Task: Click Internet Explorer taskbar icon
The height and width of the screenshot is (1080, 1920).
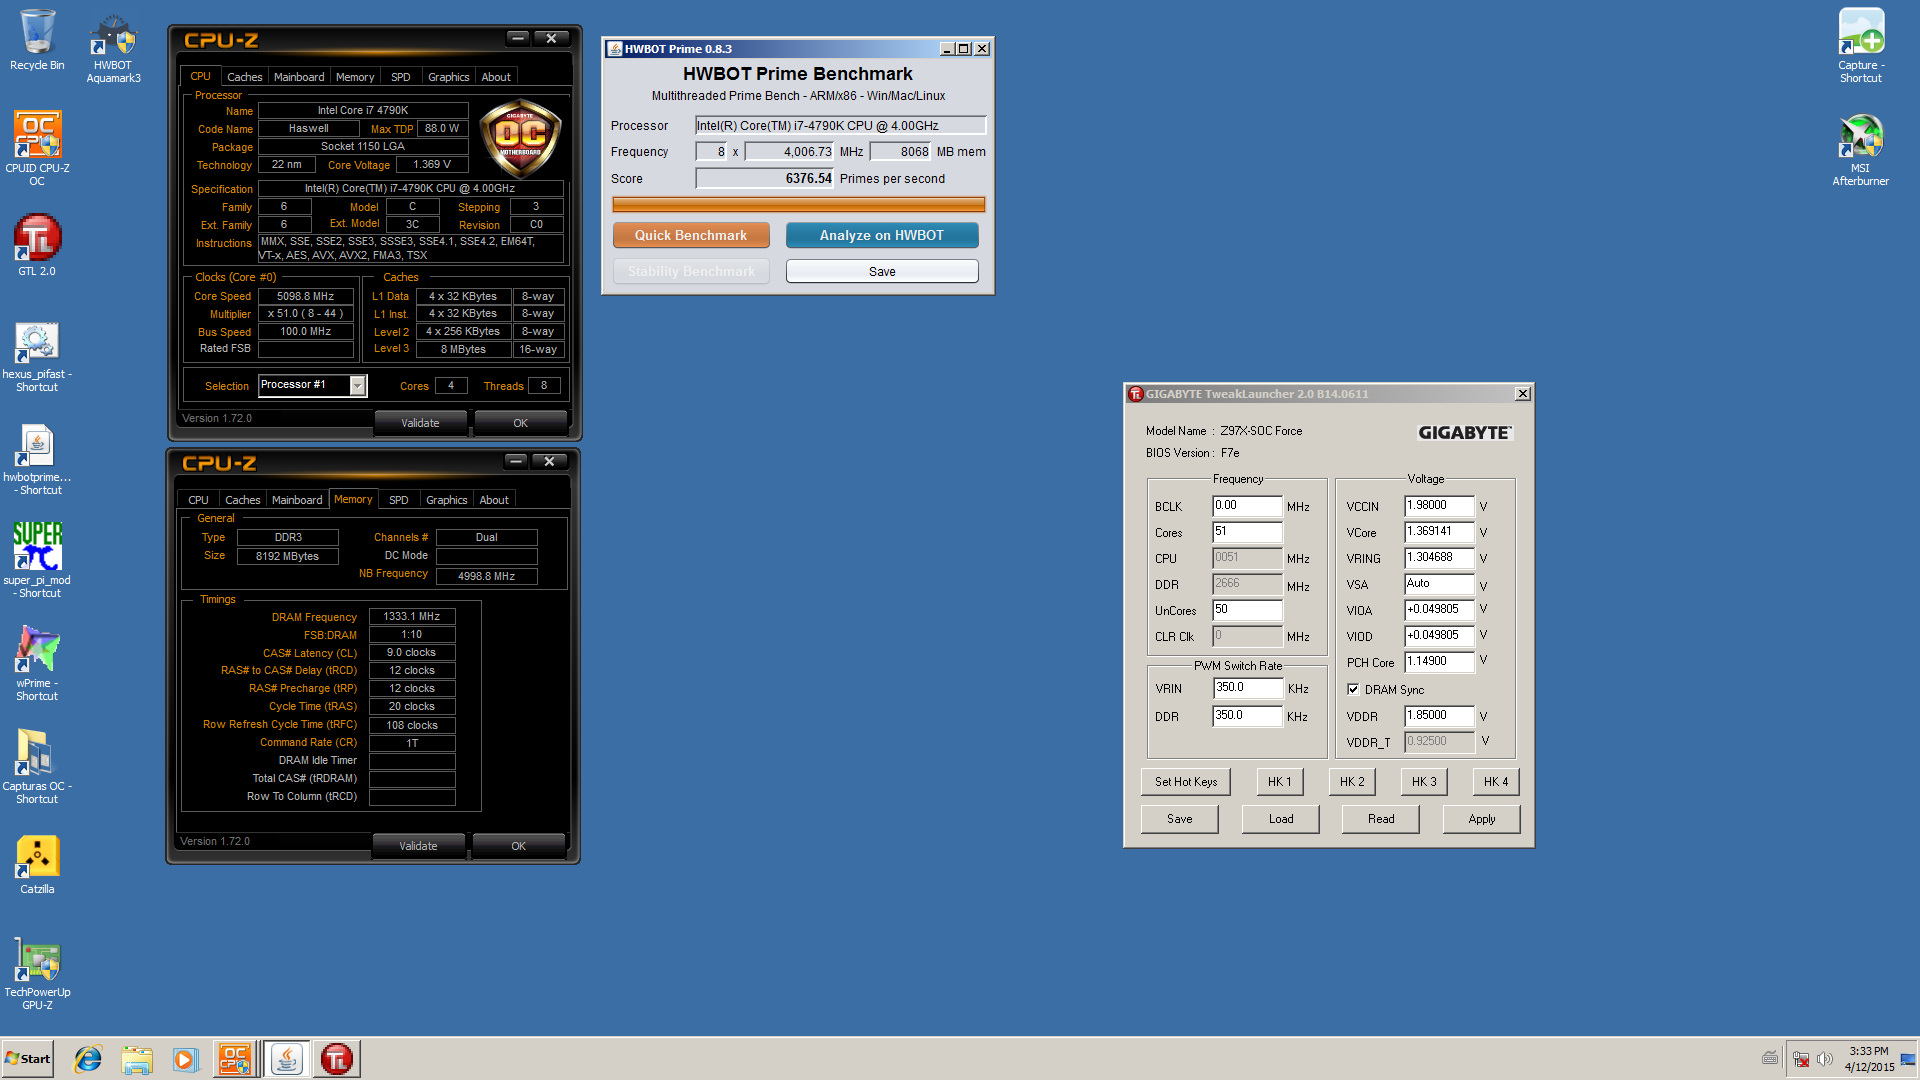Action: [x=88, y=1059]
